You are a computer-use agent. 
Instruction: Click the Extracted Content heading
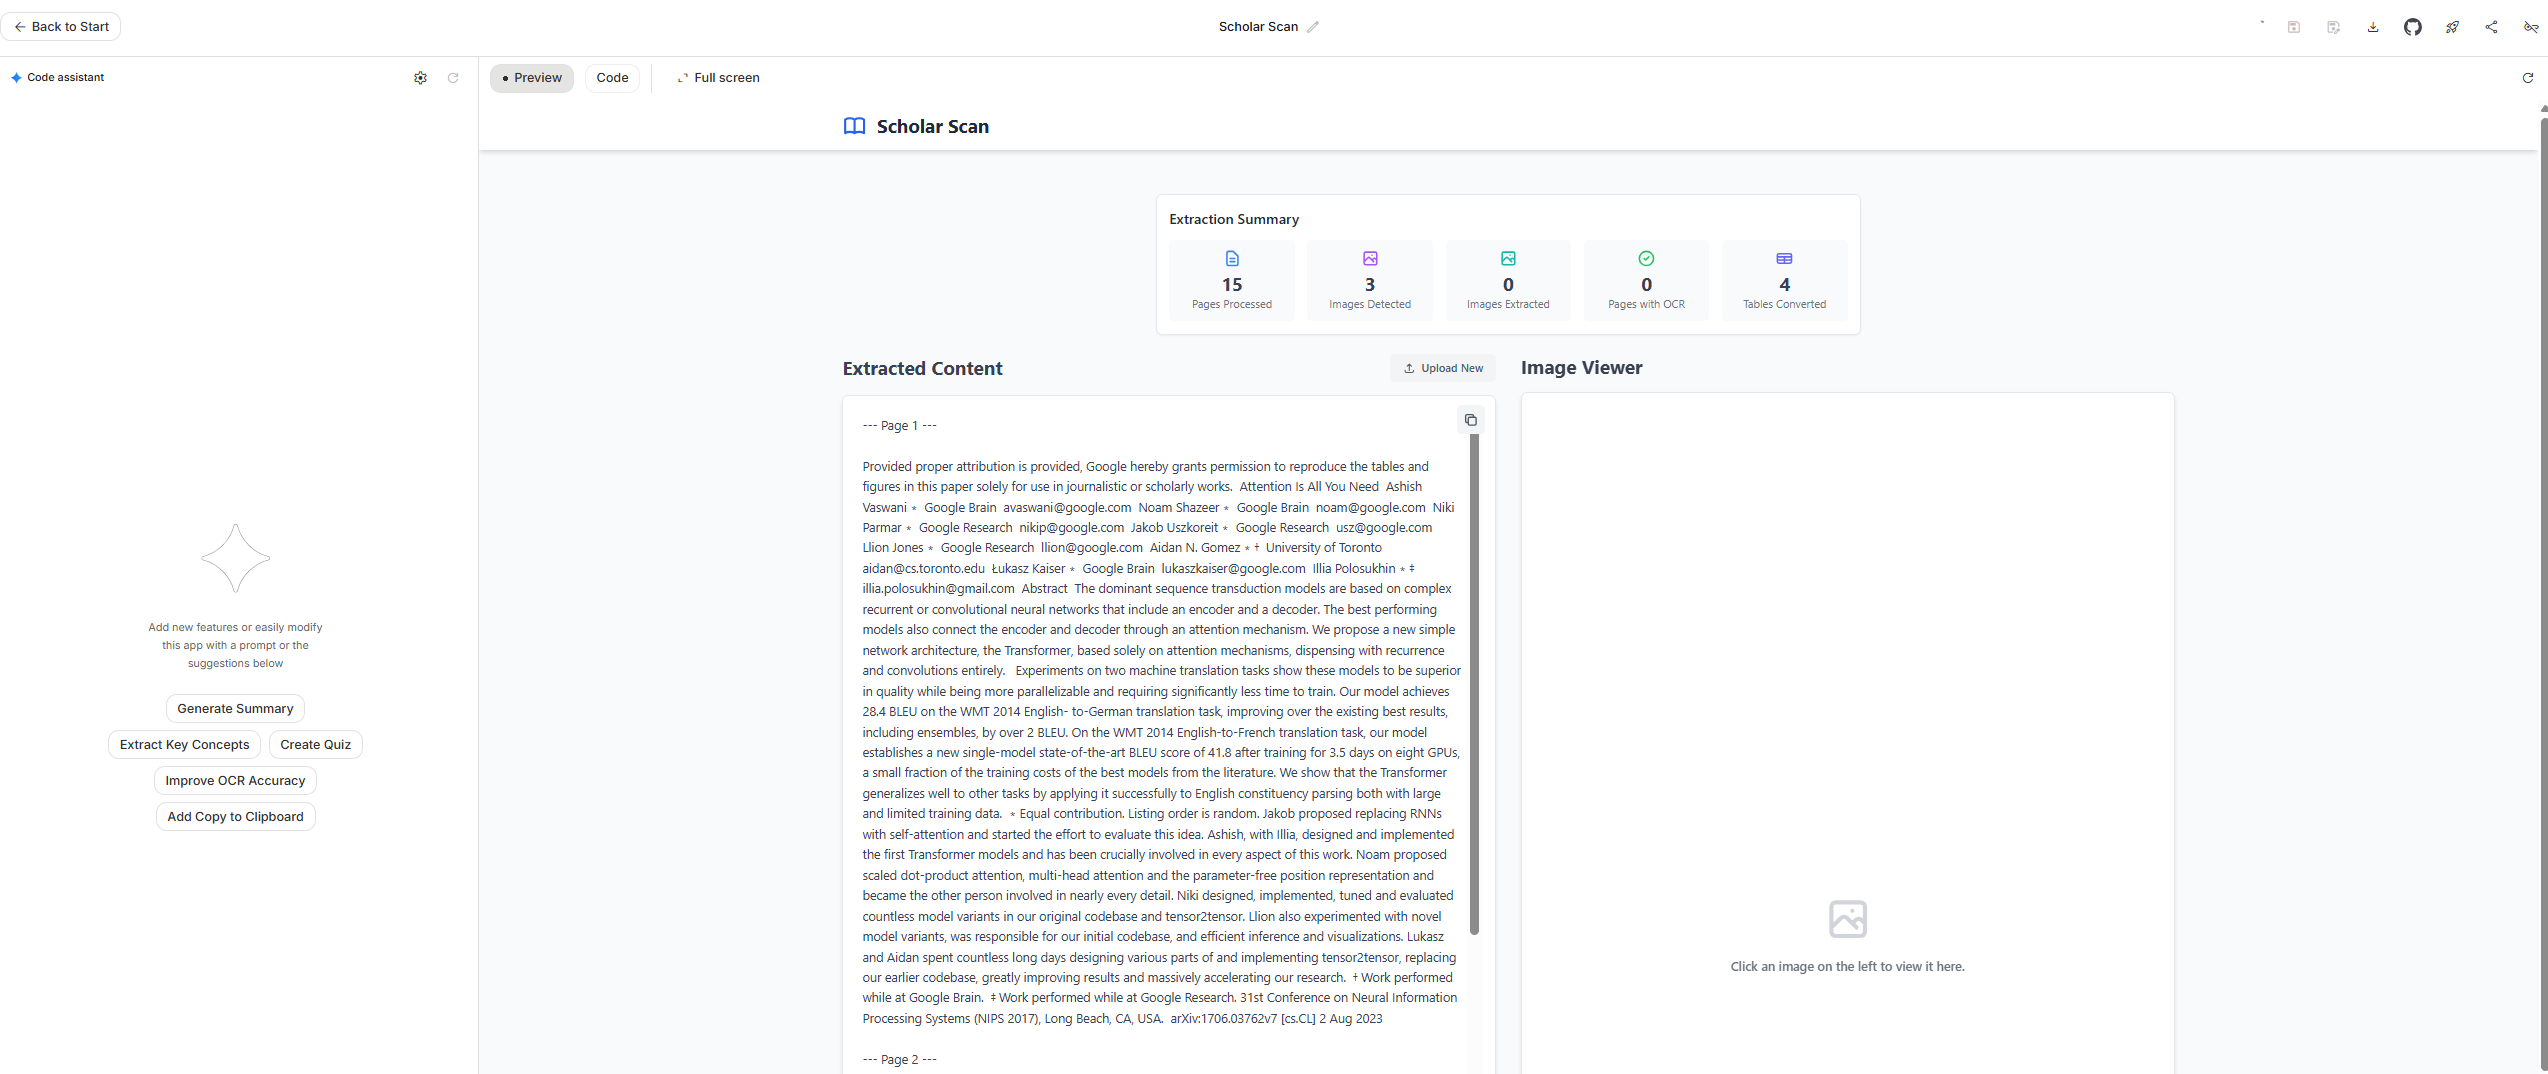pyautogui.click(x=922, y=368)
